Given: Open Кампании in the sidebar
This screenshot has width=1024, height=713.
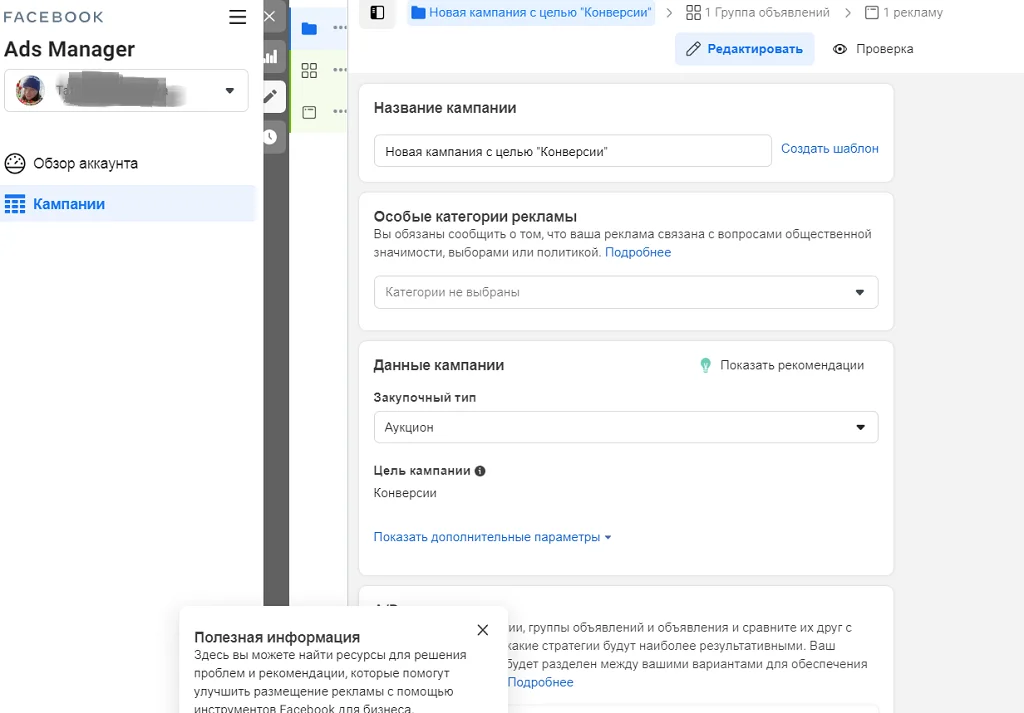Looking at the screenshot, I should [x=69, y=204].
